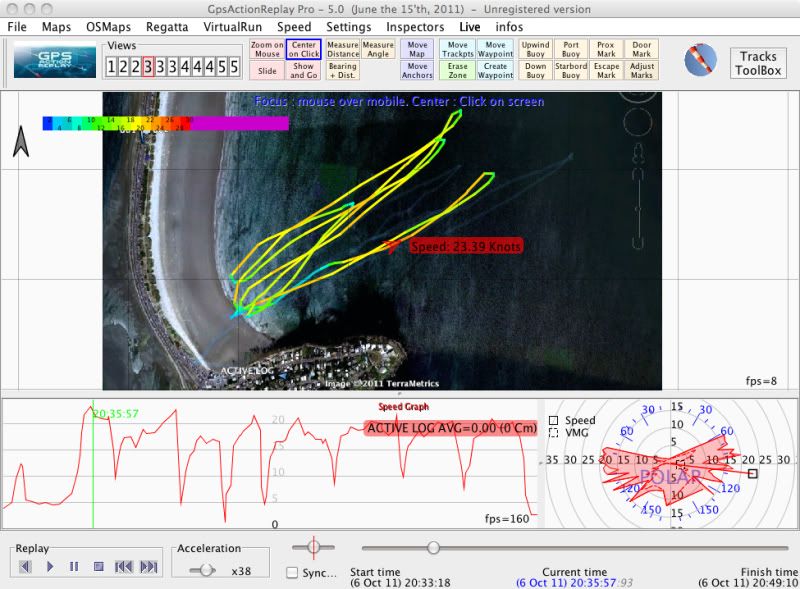Viewport: 800px width, 589px height.
Task: Click the speed color scale bar
Action: coord(166,123)
